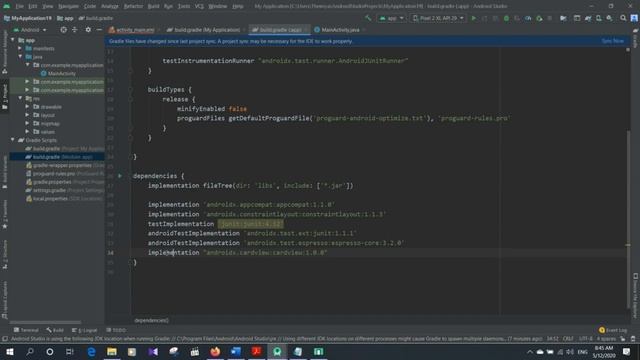Click Select Opened File target icon
Screen dimensions: 640x360
63,30
